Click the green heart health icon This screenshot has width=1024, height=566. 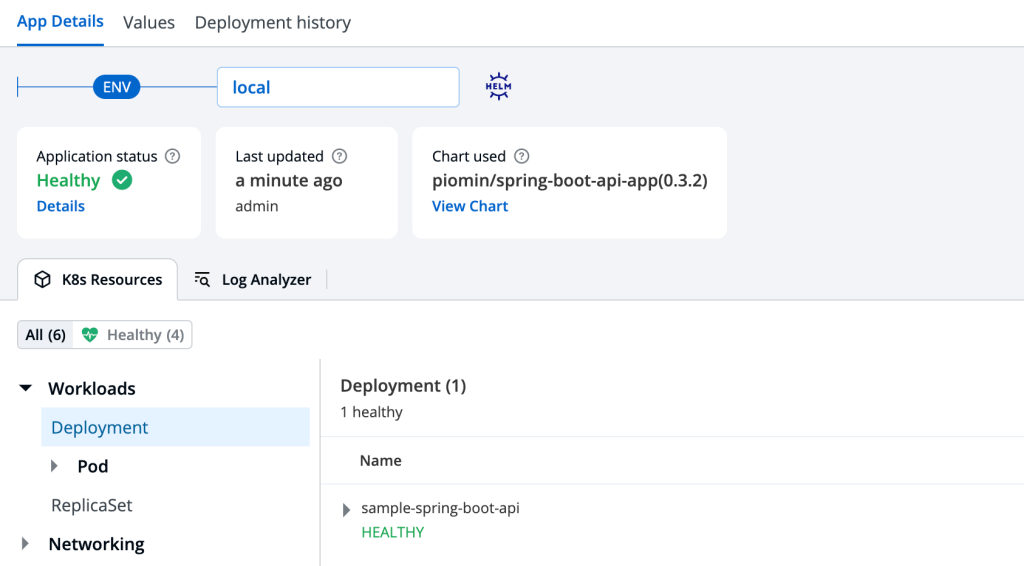(91, 335)
